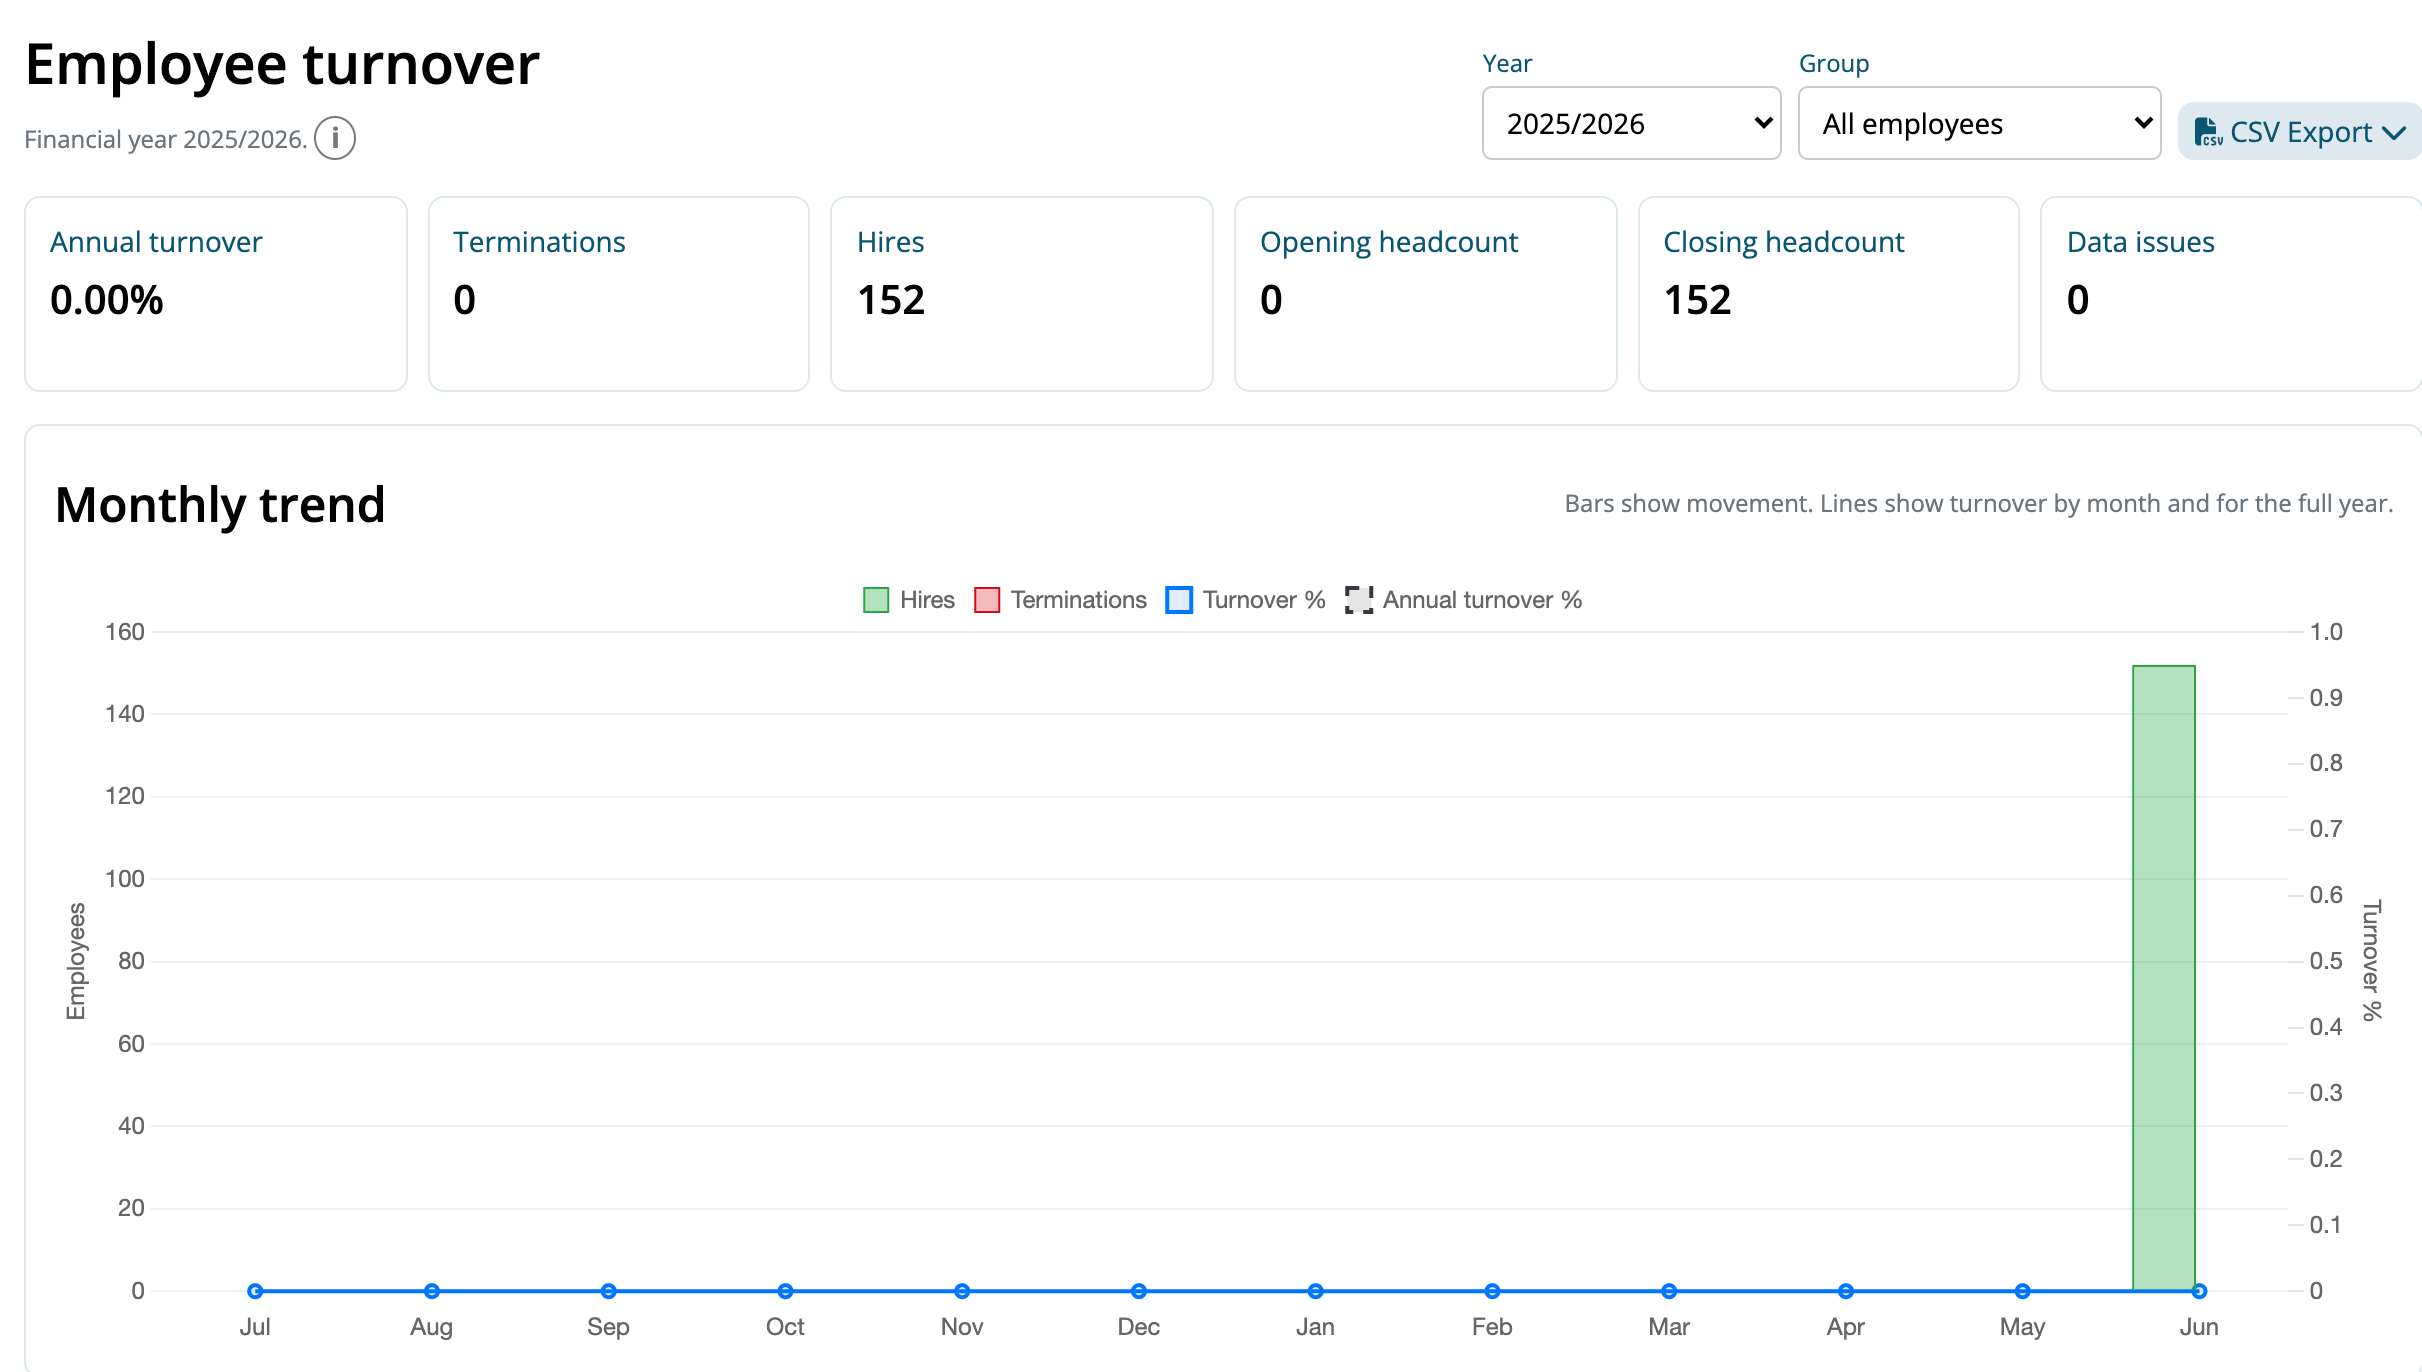Select the Hires 152 summary card
The width and height of the screenshot is (2422, 1372).
(x=1022, y=294)
